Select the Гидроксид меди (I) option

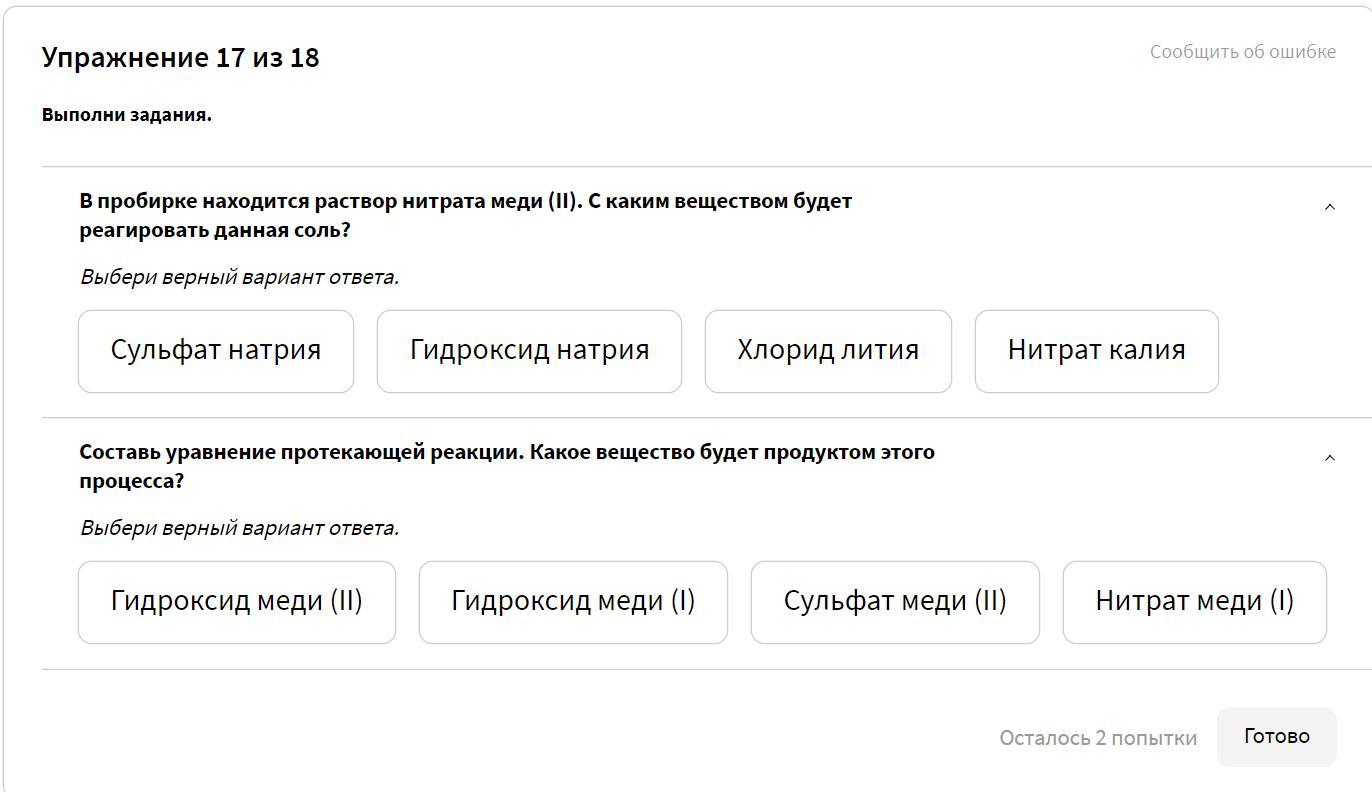[x=573, y=602]
